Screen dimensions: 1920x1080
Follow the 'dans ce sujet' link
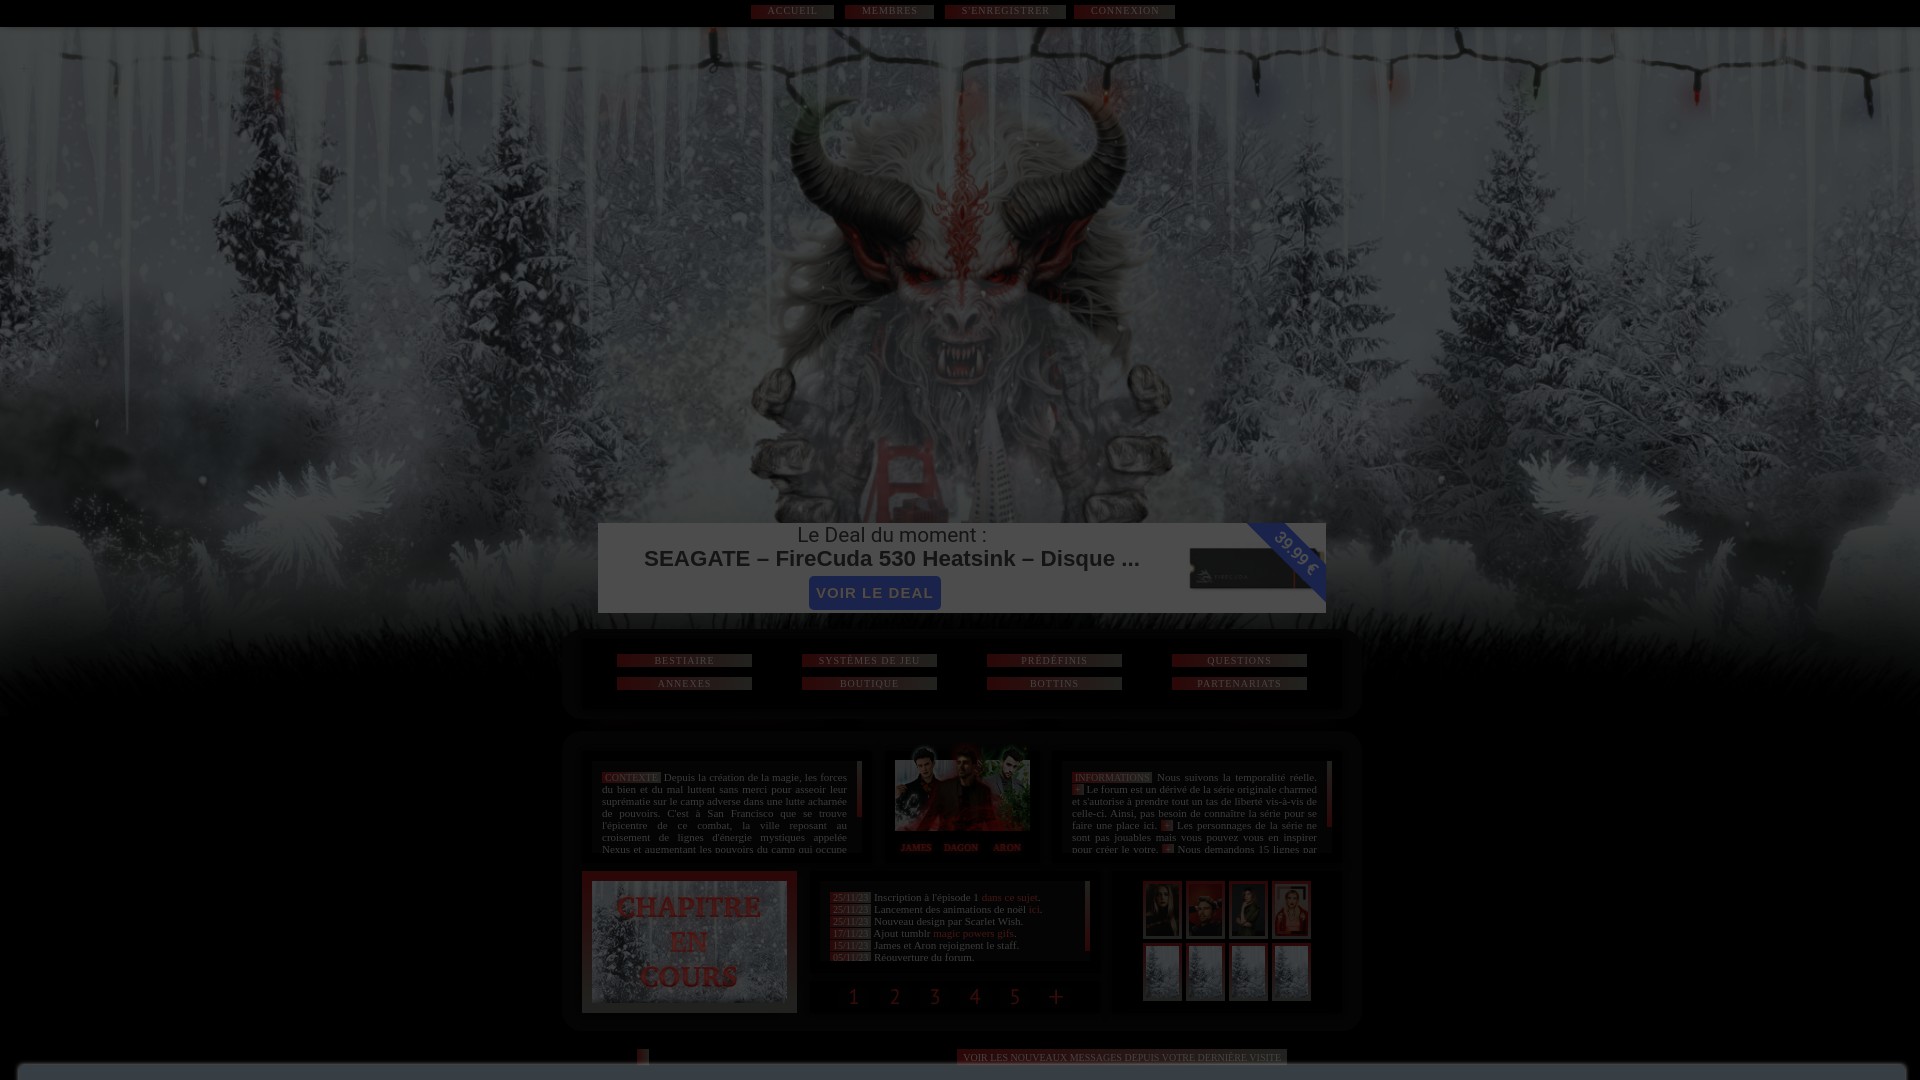[1009, 898]
